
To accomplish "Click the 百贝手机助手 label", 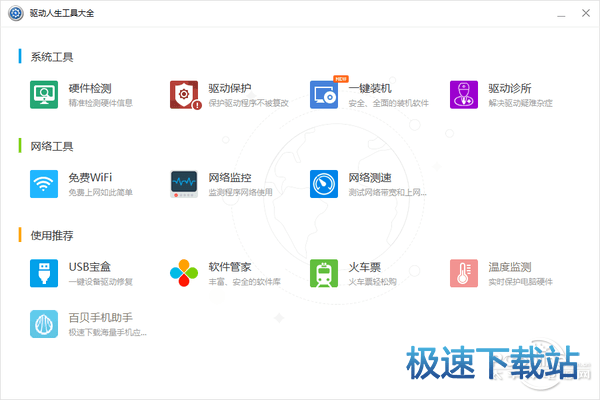I will [101, 318].
